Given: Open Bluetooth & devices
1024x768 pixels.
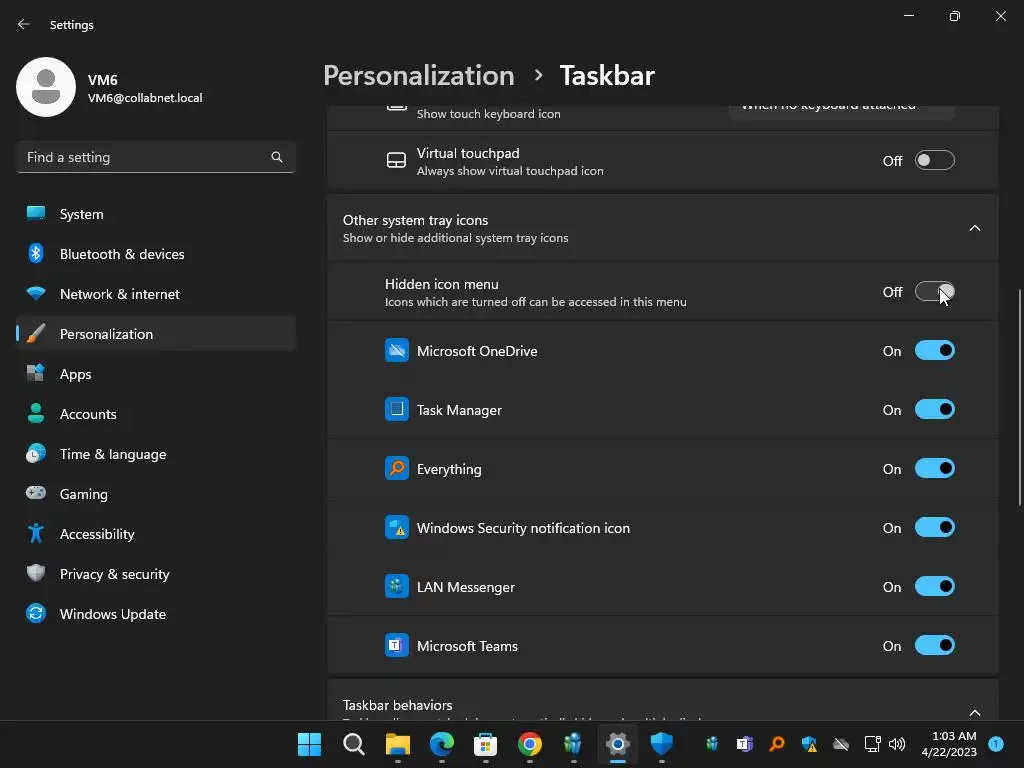Looking at the screenshot, I should point(156,254).
